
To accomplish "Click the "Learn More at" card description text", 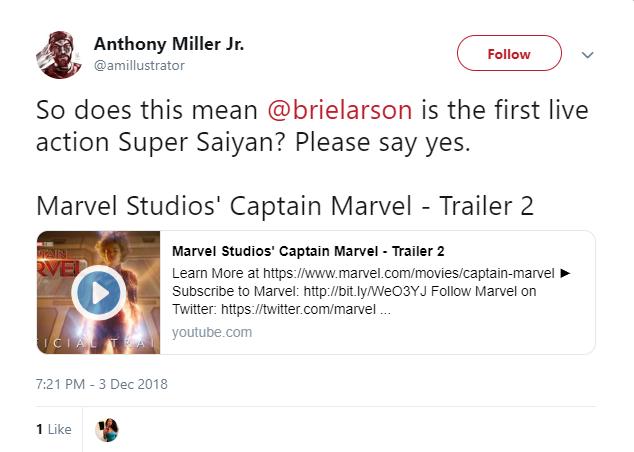I will pos(213,273).
